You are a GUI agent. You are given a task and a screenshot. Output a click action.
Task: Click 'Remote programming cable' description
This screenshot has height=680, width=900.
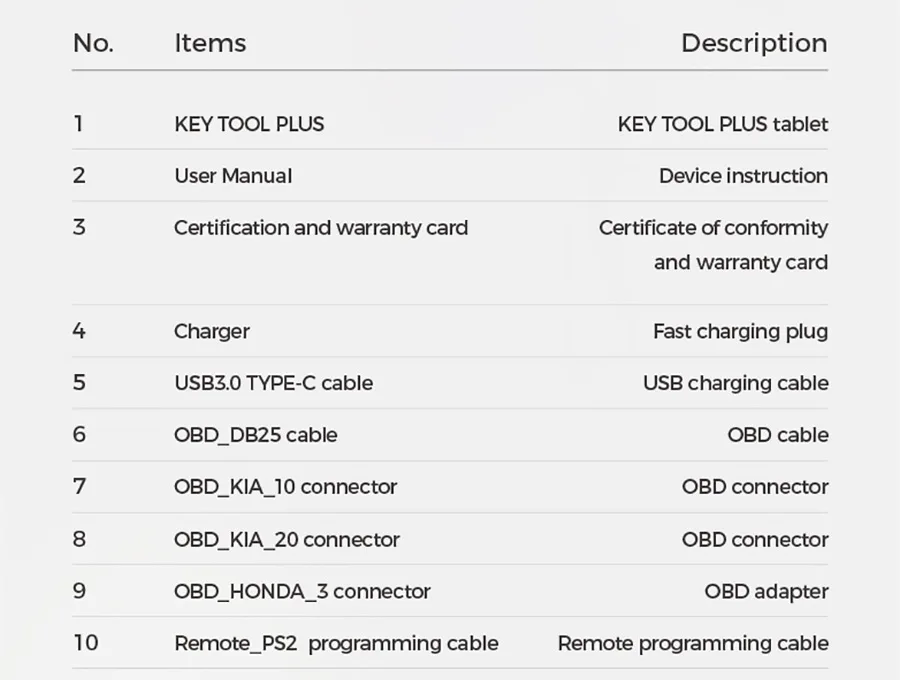(693, 643)
